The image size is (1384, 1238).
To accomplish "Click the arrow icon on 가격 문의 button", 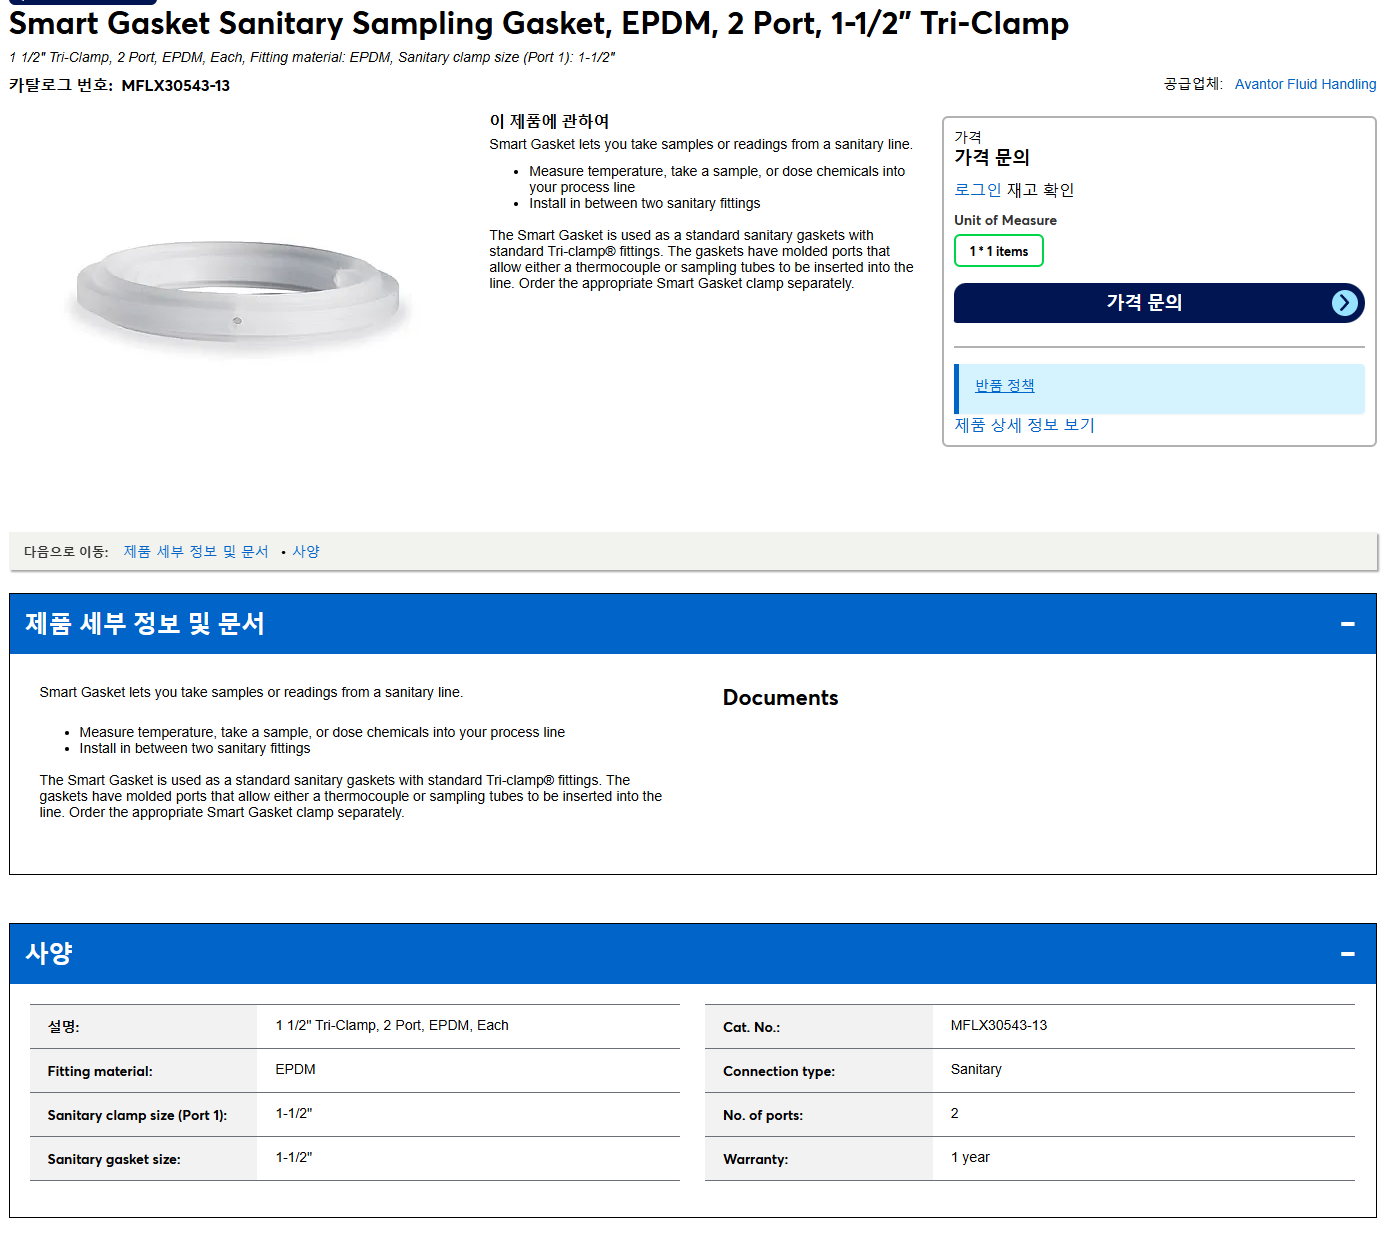I will click(1345, 303).
